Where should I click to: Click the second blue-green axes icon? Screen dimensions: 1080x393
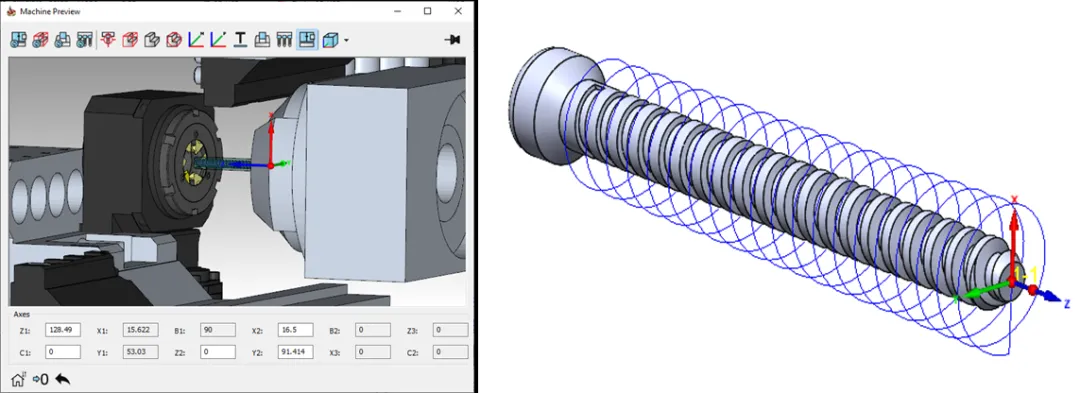218,40
